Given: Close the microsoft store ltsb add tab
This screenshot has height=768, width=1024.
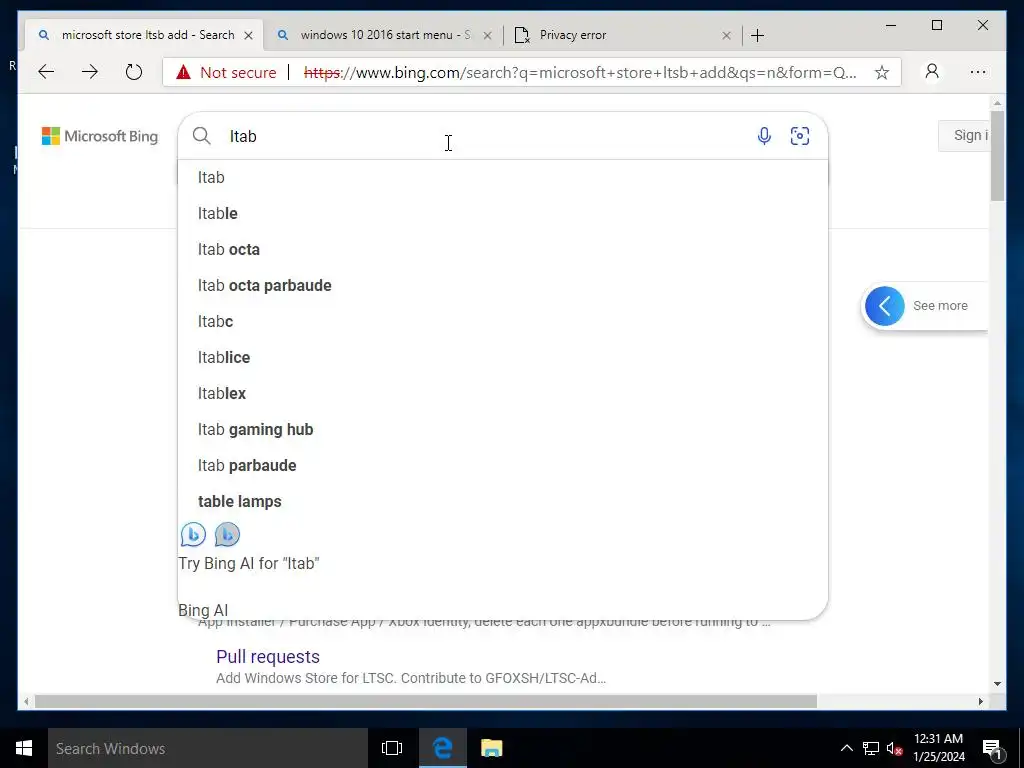Looking at the screenshot, I should coord(248,35).
